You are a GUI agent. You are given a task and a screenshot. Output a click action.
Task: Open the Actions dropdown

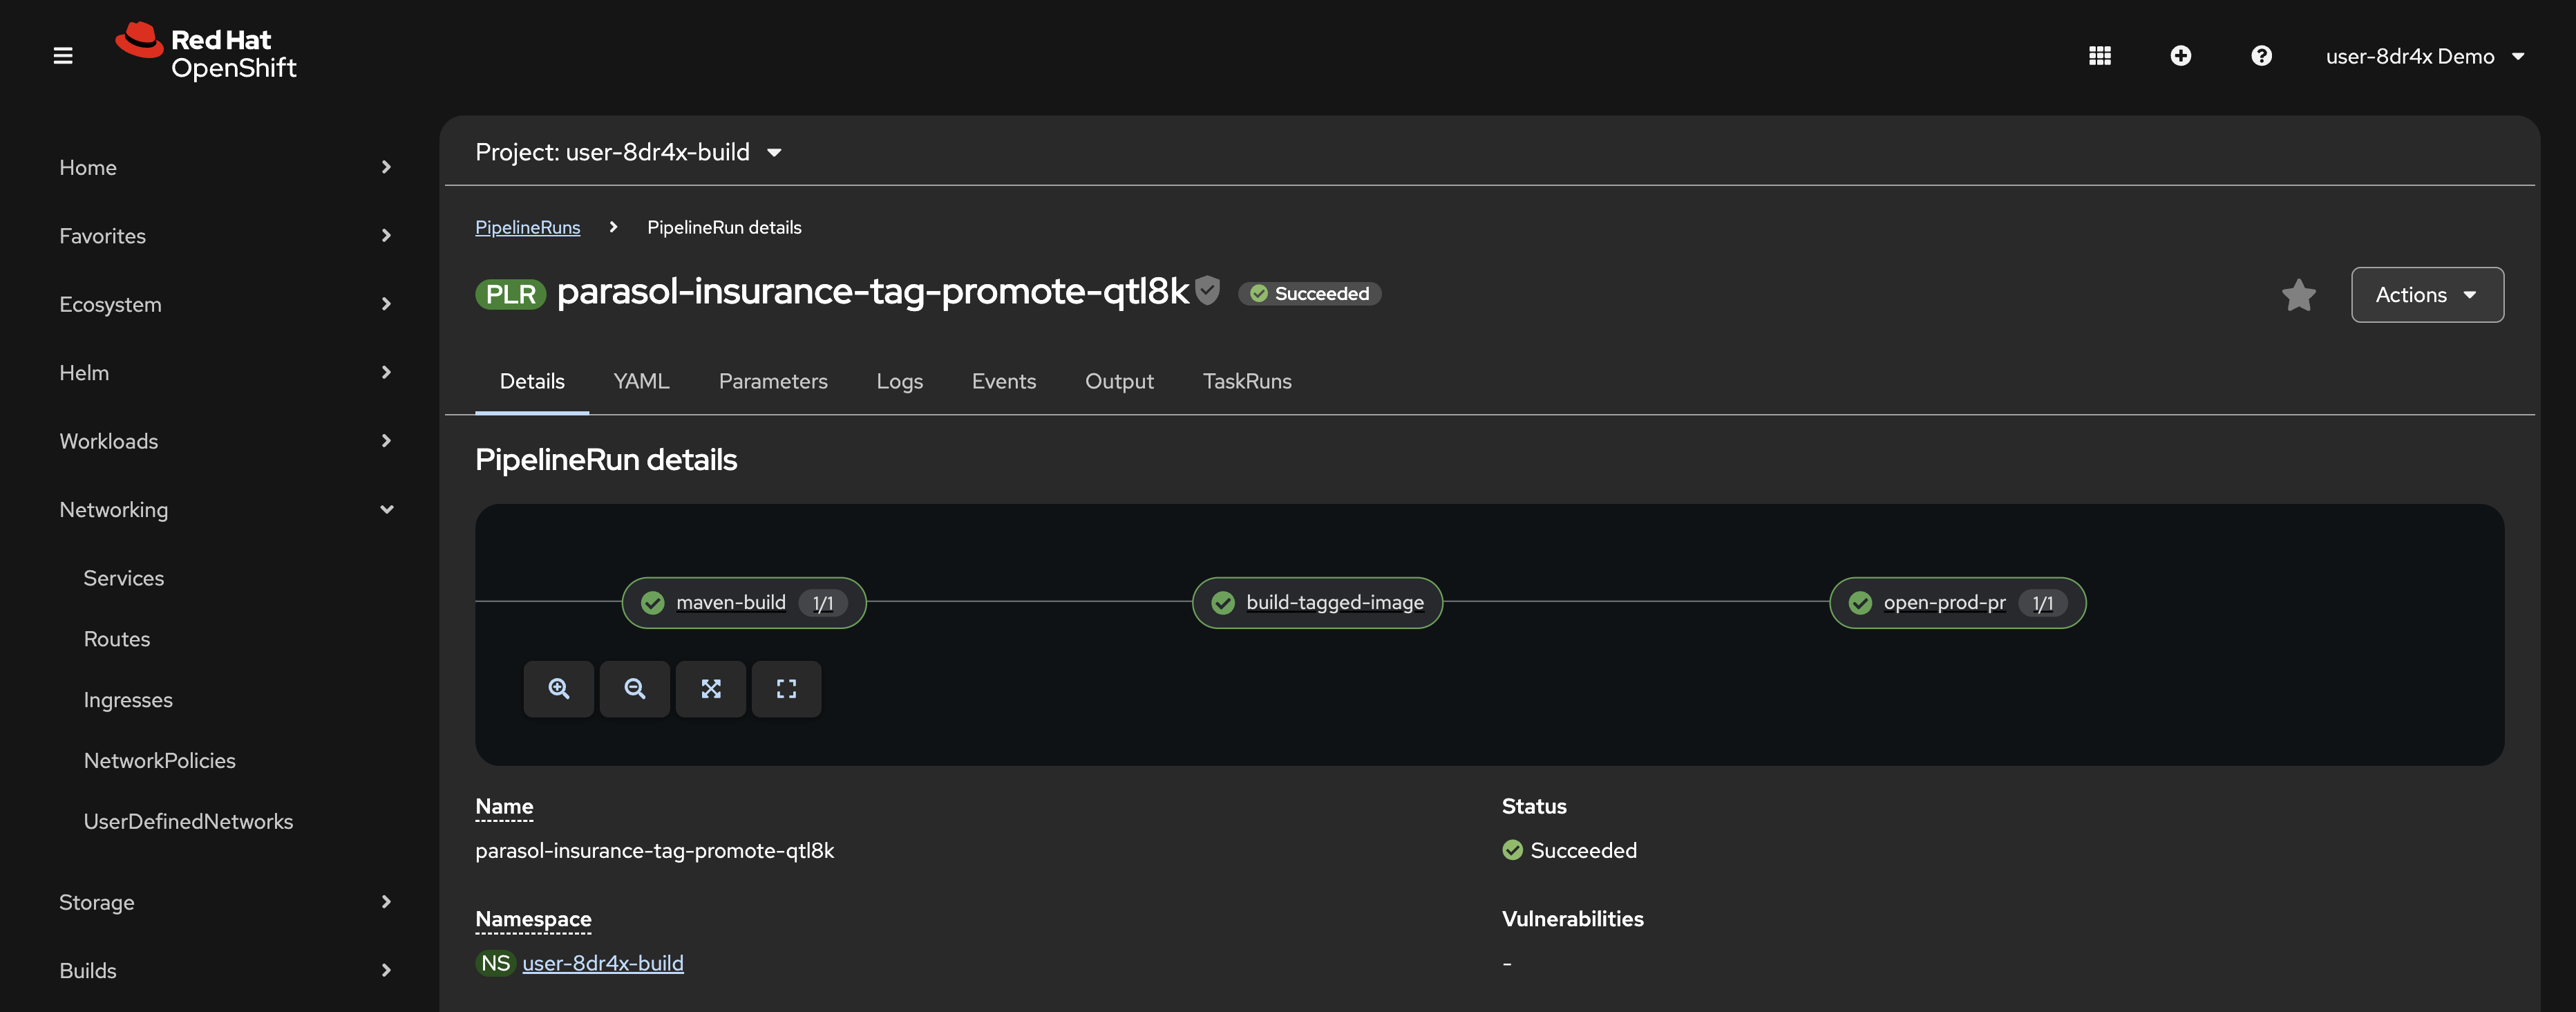coord(2426,295)
